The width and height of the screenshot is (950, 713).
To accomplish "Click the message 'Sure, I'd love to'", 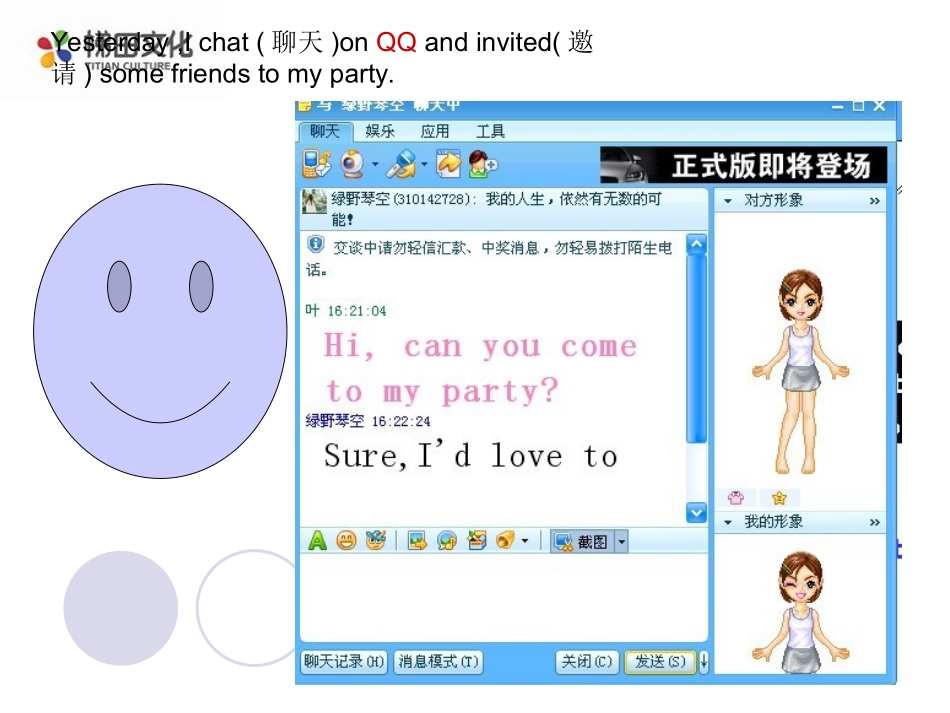I will coord(471,456).
